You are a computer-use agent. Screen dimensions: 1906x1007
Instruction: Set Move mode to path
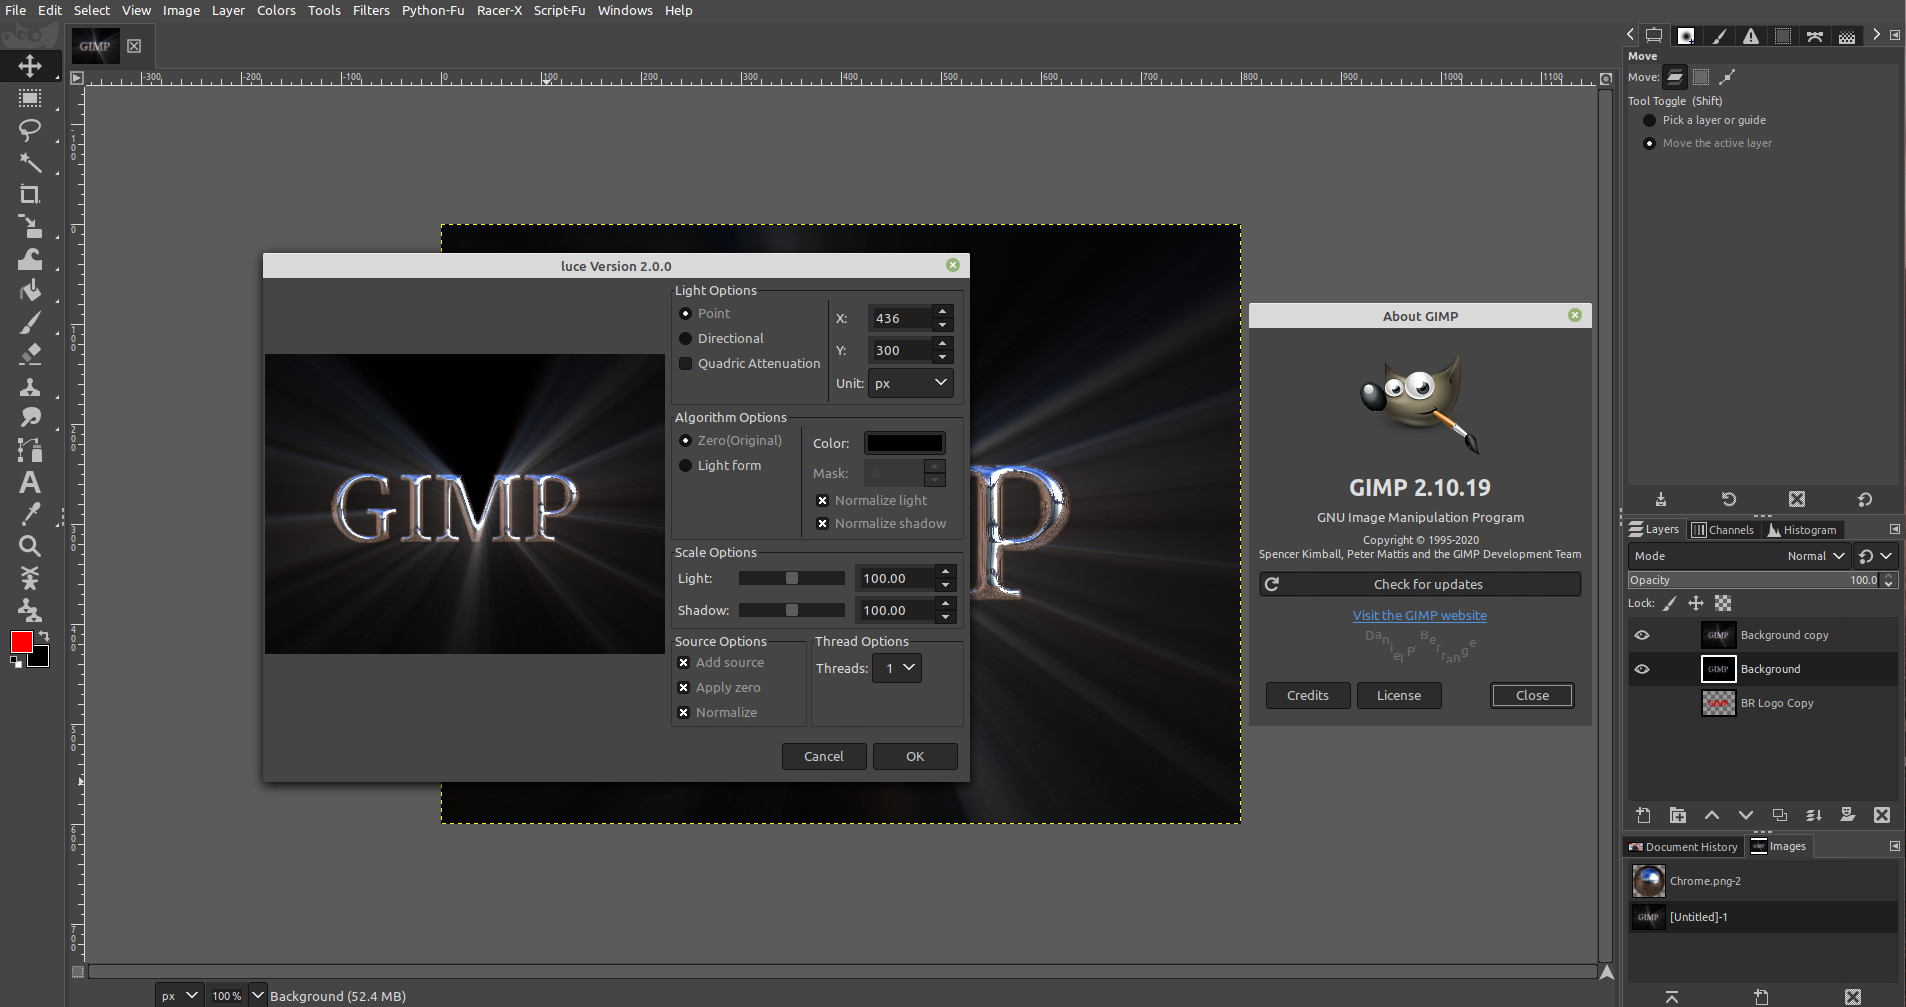(x=1727, y=77)
